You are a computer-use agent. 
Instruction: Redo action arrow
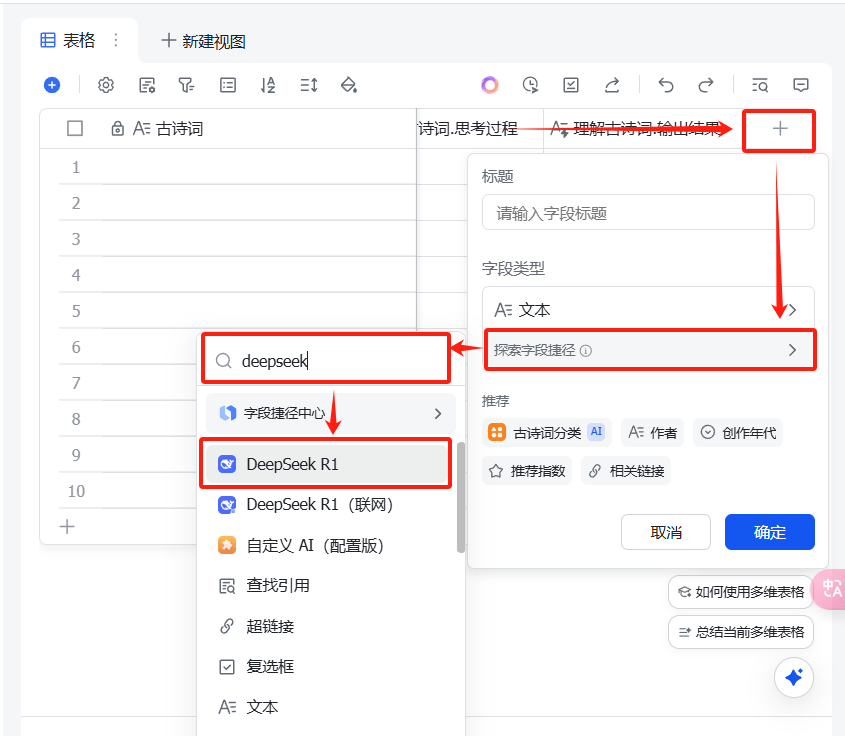tap(706, 85)
